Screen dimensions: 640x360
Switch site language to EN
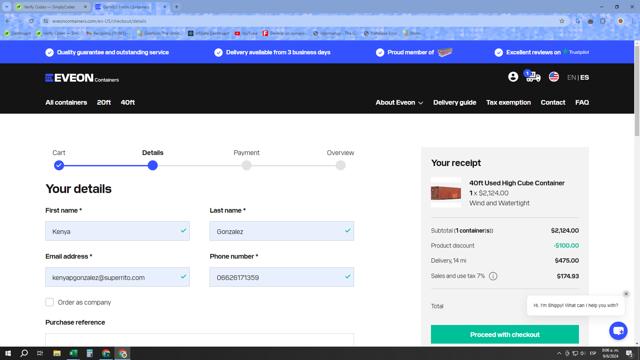(x=571, y=78)
